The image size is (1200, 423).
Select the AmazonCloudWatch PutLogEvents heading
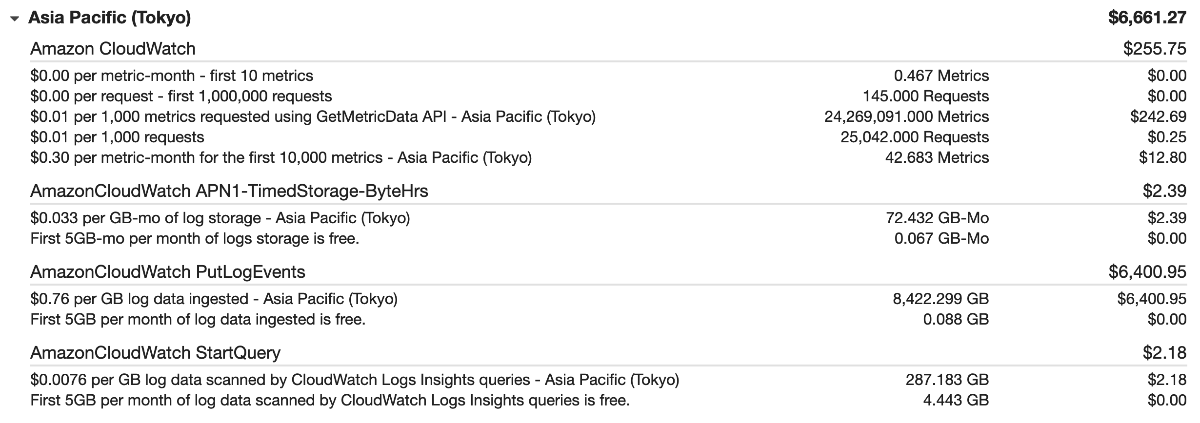click(168, 271)
